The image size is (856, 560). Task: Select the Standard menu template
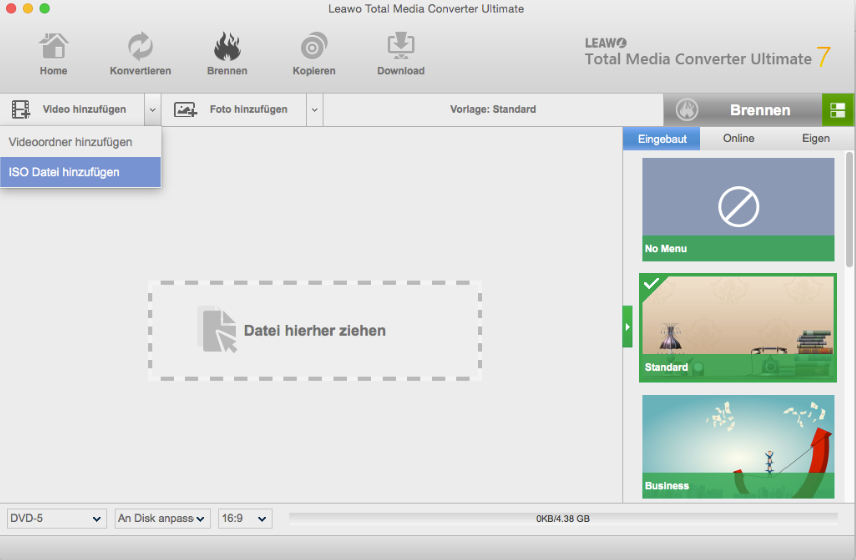pos(738,327)
